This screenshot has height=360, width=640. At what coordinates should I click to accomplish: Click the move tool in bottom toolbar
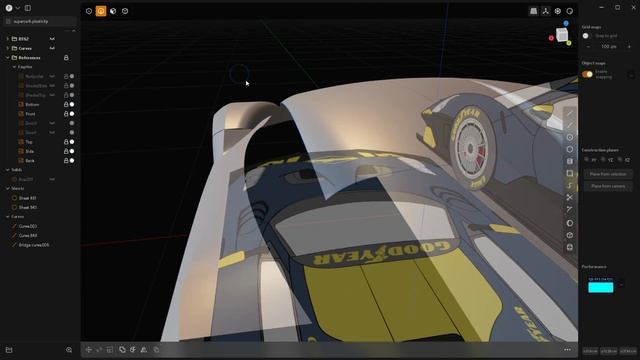point(89,350)
